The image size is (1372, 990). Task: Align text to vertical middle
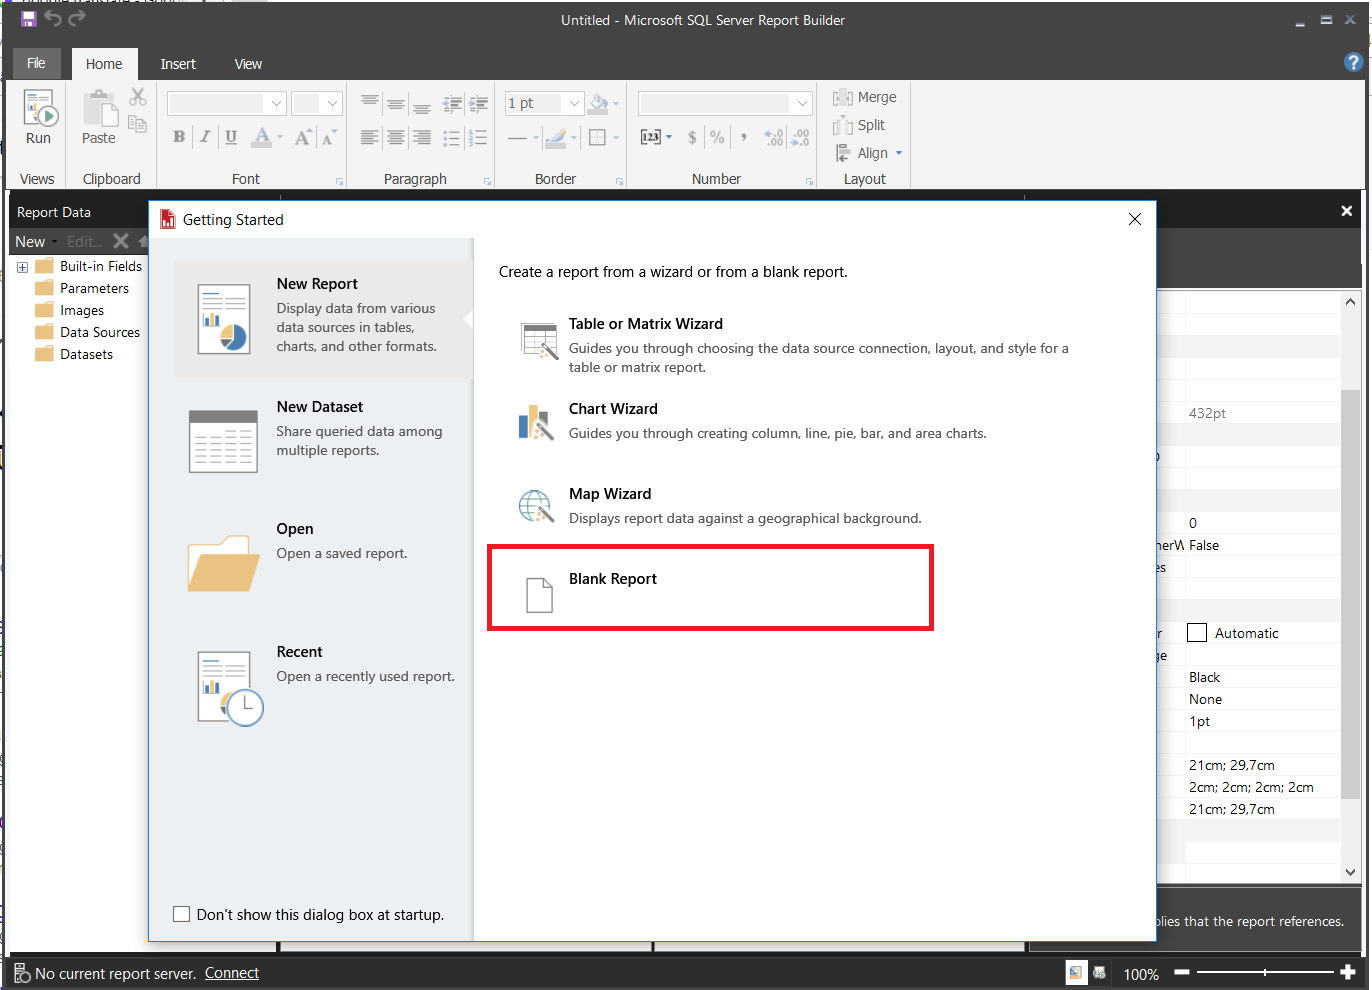(396, 103)
